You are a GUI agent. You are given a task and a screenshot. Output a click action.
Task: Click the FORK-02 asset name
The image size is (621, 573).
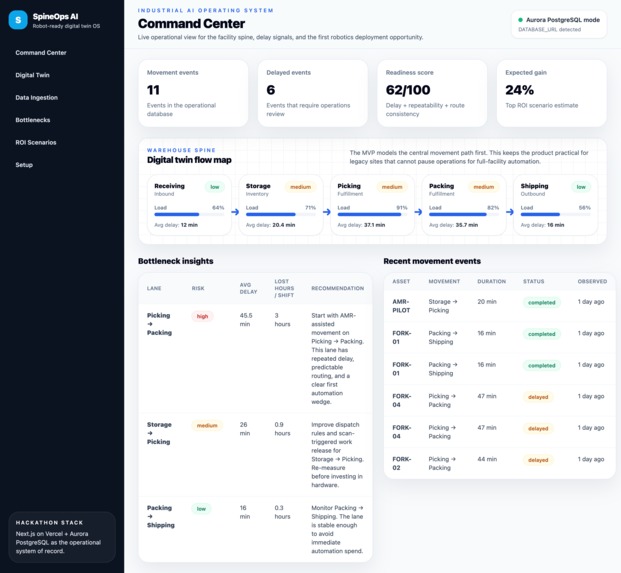(402, 463)
